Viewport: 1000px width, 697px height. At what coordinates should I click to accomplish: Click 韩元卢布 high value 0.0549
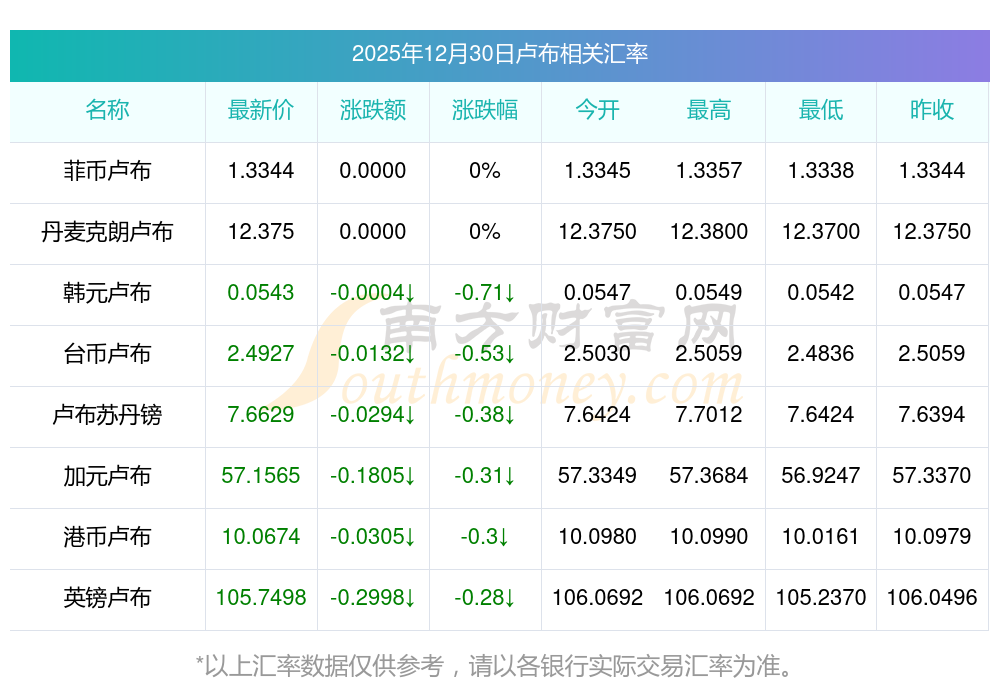(x=709, y=293)
